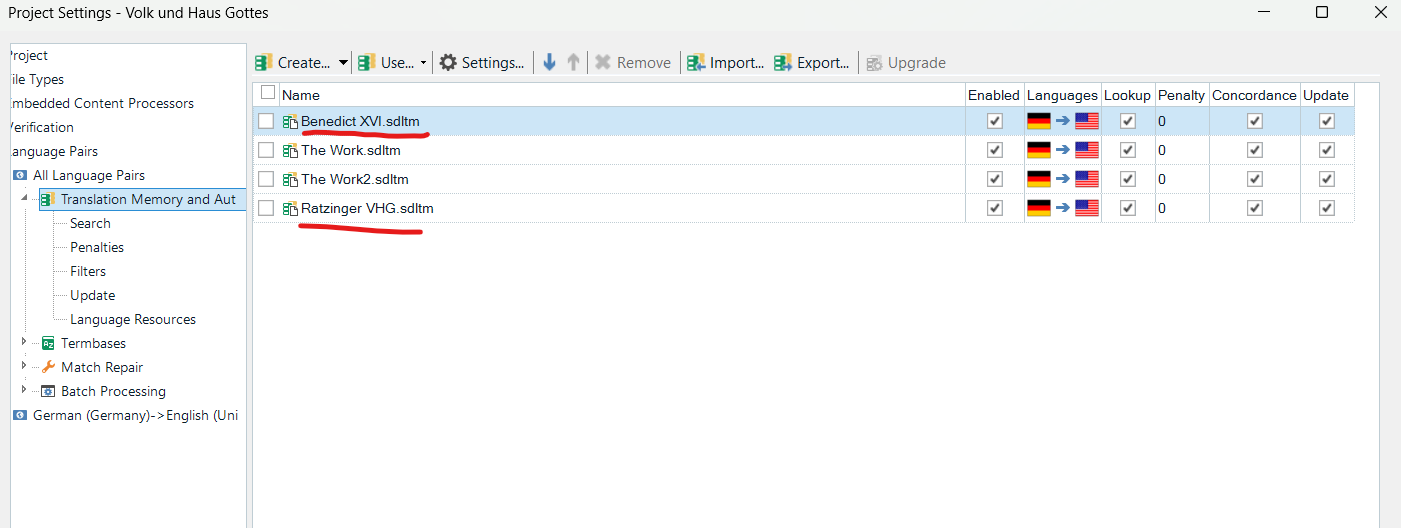Open the Create translation memory button
The image size is (1401, 528).
click(293, 62)
